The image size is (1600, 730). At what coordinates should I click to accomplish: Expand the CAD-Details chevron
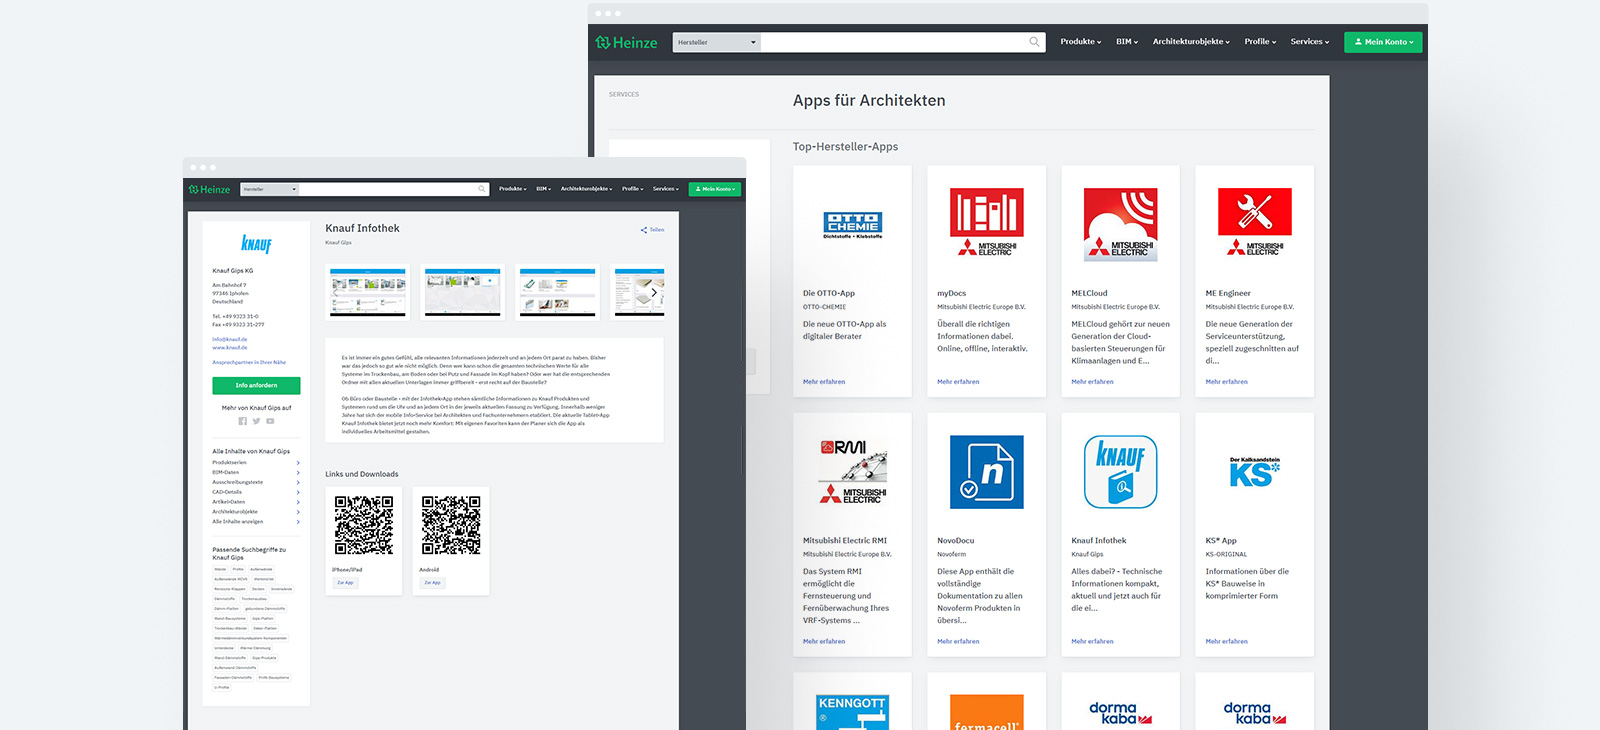298,492
